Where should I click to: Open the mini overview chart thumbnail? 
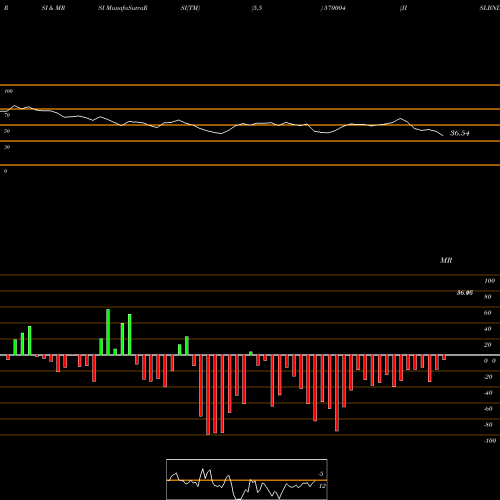247,479
